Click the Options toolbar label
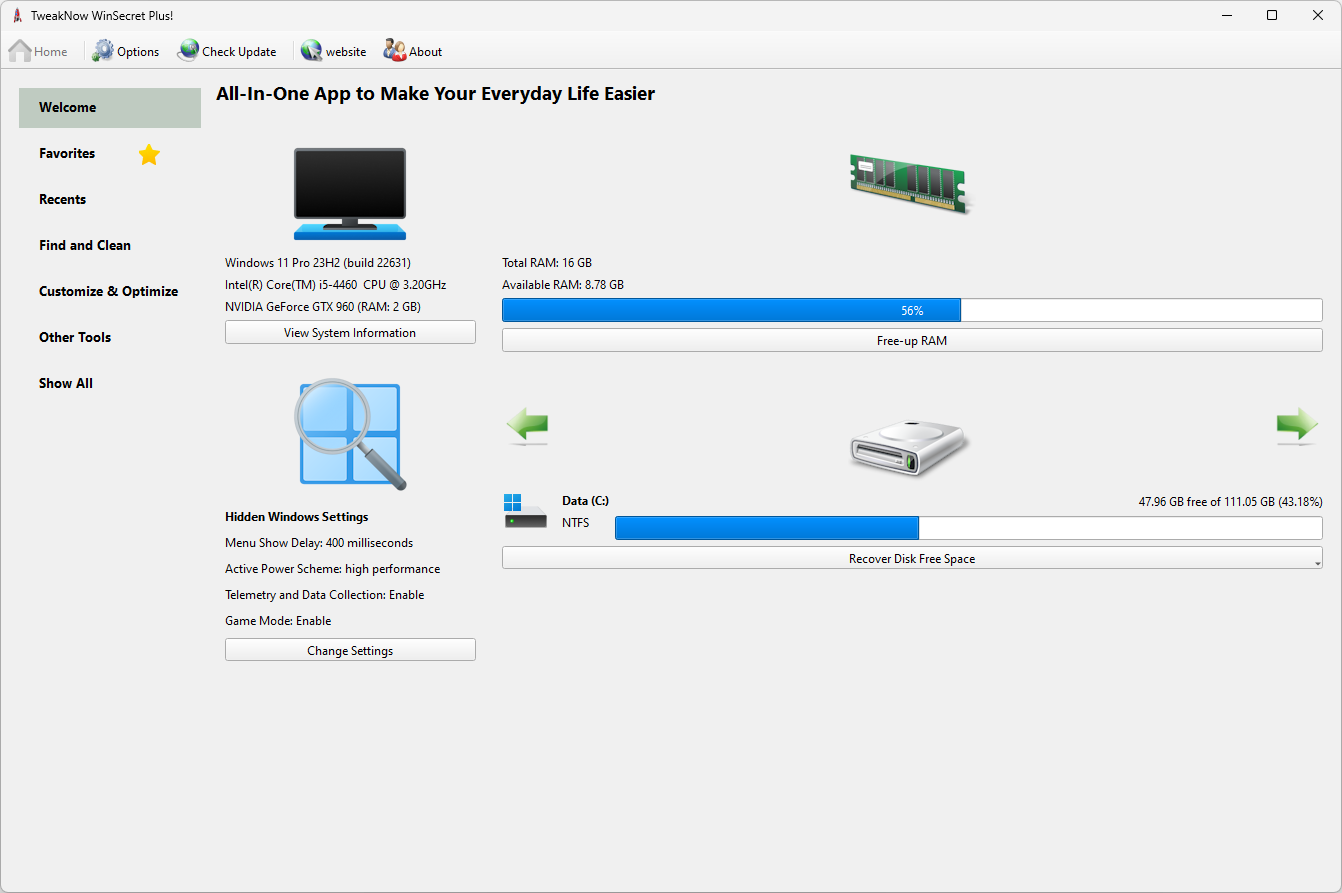 [x=138, y=52]
